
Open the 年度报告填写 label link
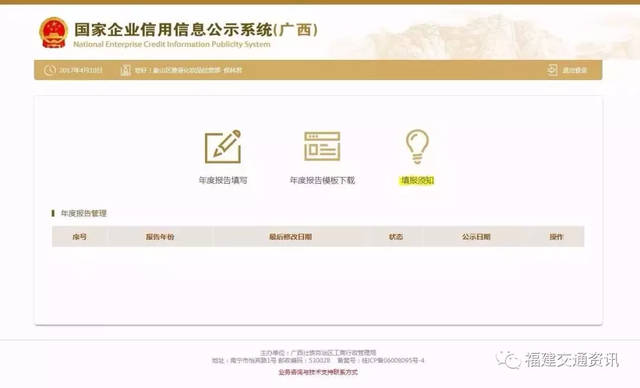pyautogui.click(x=223, y=180)
